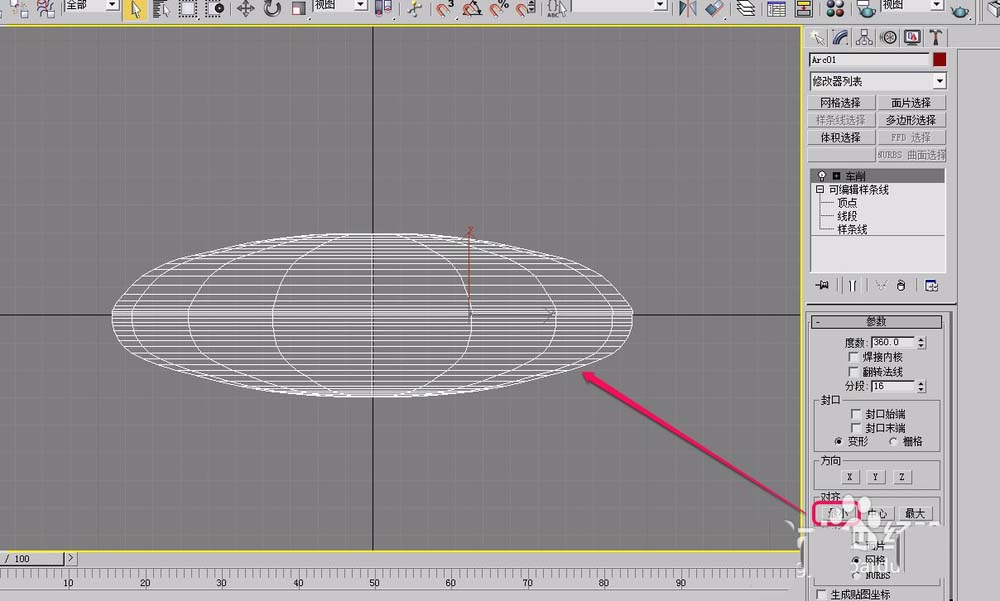The height and width of the screenshot is (601, 1000).
Task: Open Edit Named Selection Sets
Action: [x=556, y=9]
